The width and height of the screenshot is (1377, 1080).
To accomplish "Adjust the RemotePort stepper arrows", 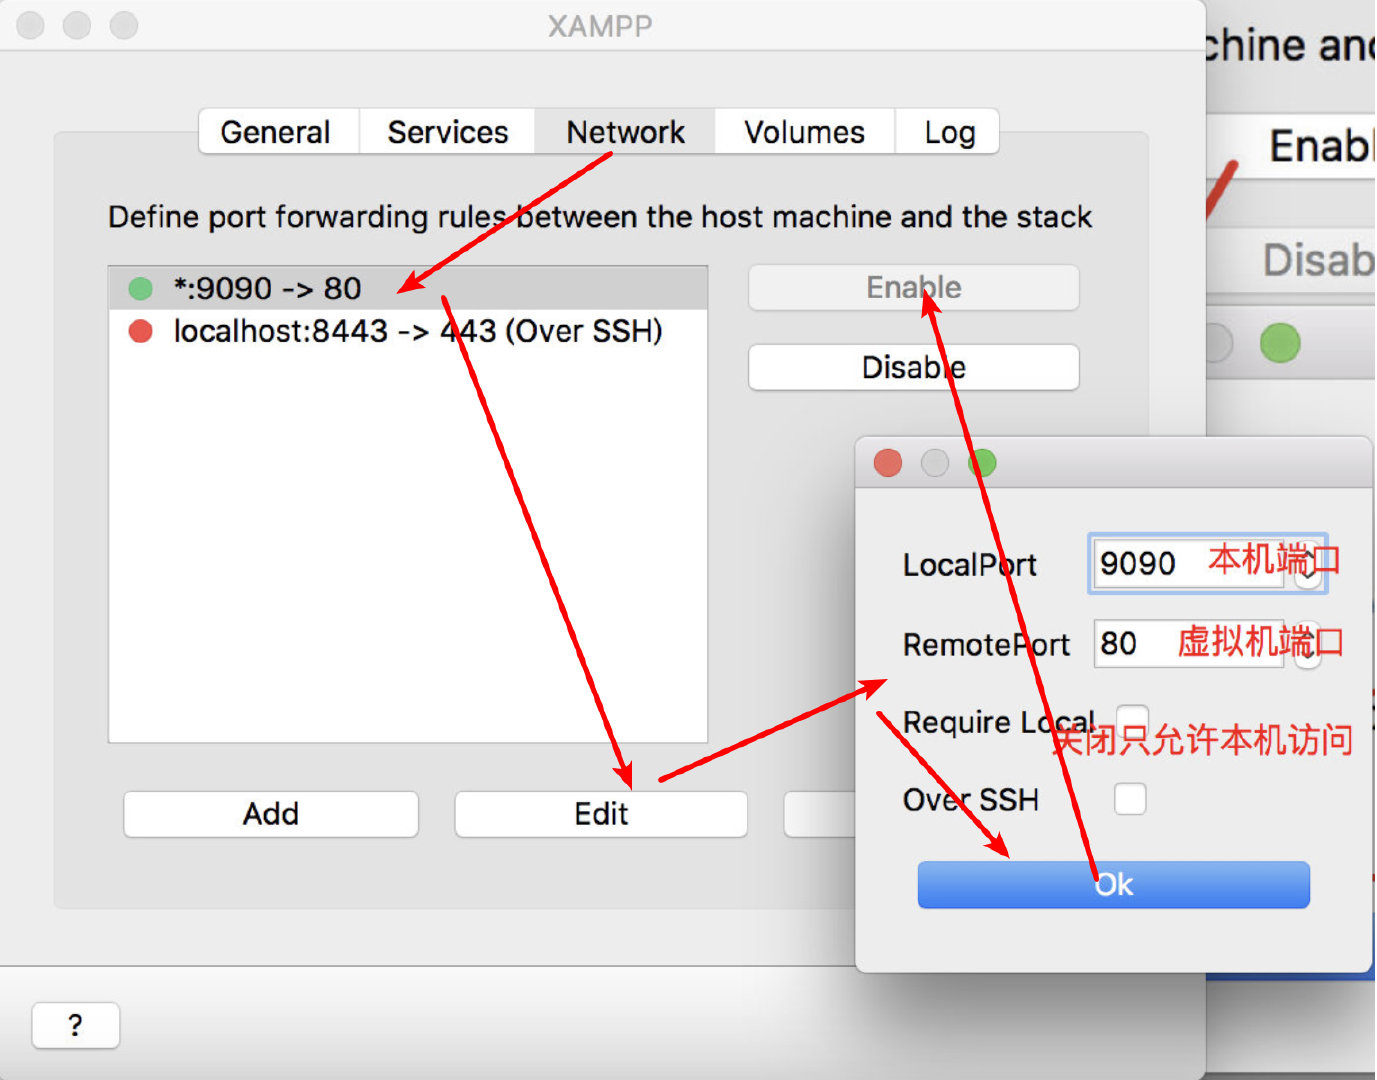I will coord(1308,644).
